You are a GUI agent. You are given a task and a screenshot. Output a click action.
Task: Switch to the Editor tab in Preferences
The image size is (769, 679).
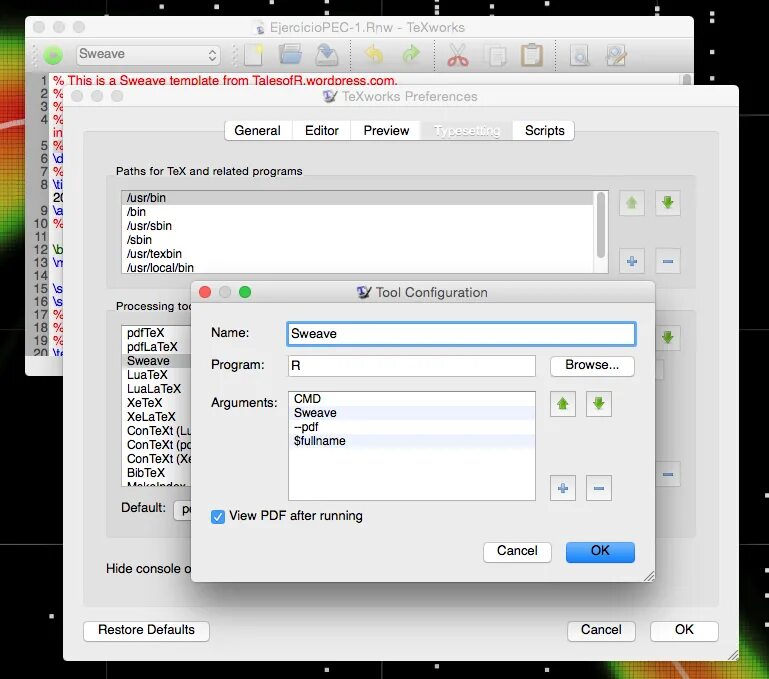click(x=322, y=131)
